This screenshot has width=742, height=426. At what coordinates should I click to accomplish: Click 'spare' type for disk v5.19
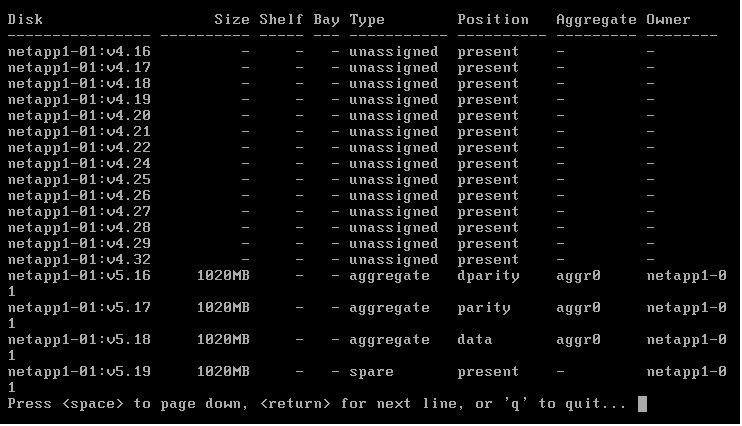(x=371, y=373)
